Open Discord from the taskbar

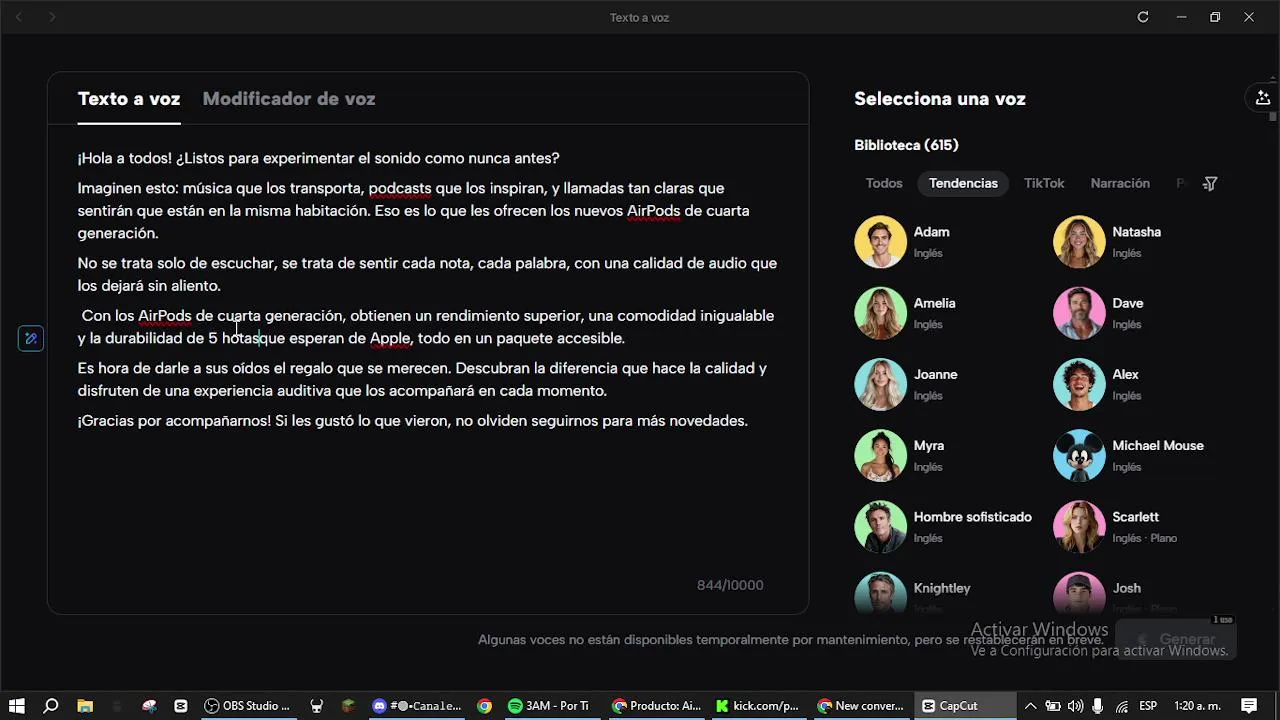tap(417, 706)
